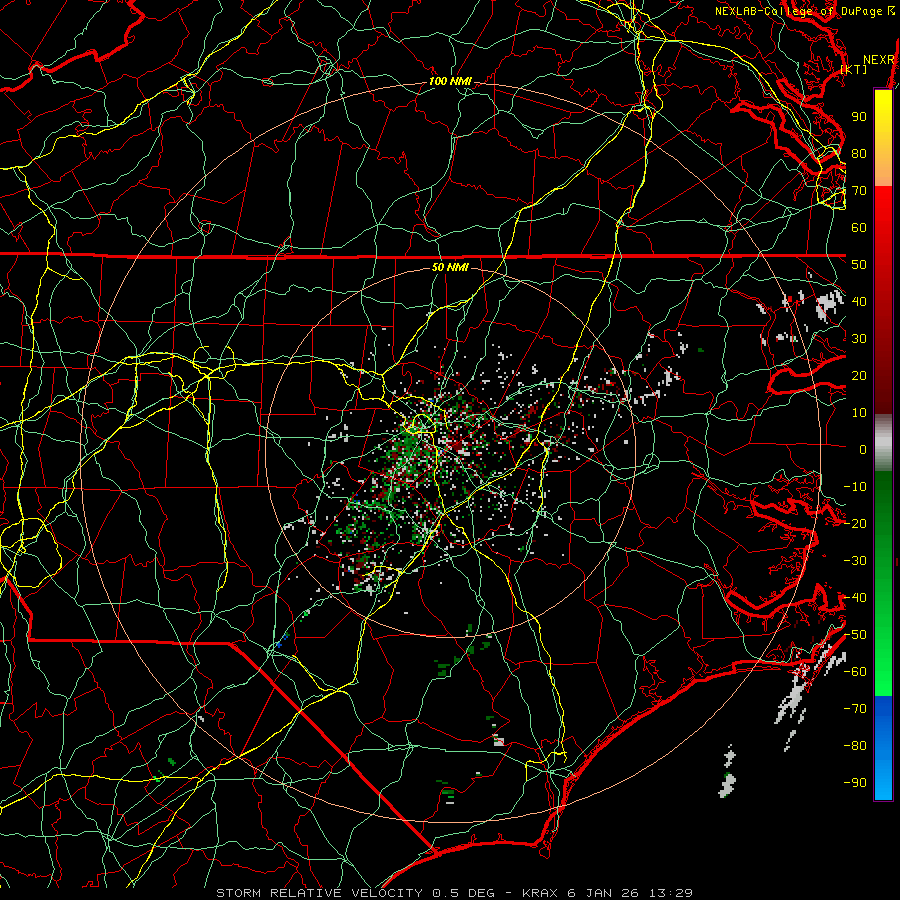This screenshot has height=900, width=900.
Task: Select the 70 value on velocity scale
Action: click(x=859, y=191)
